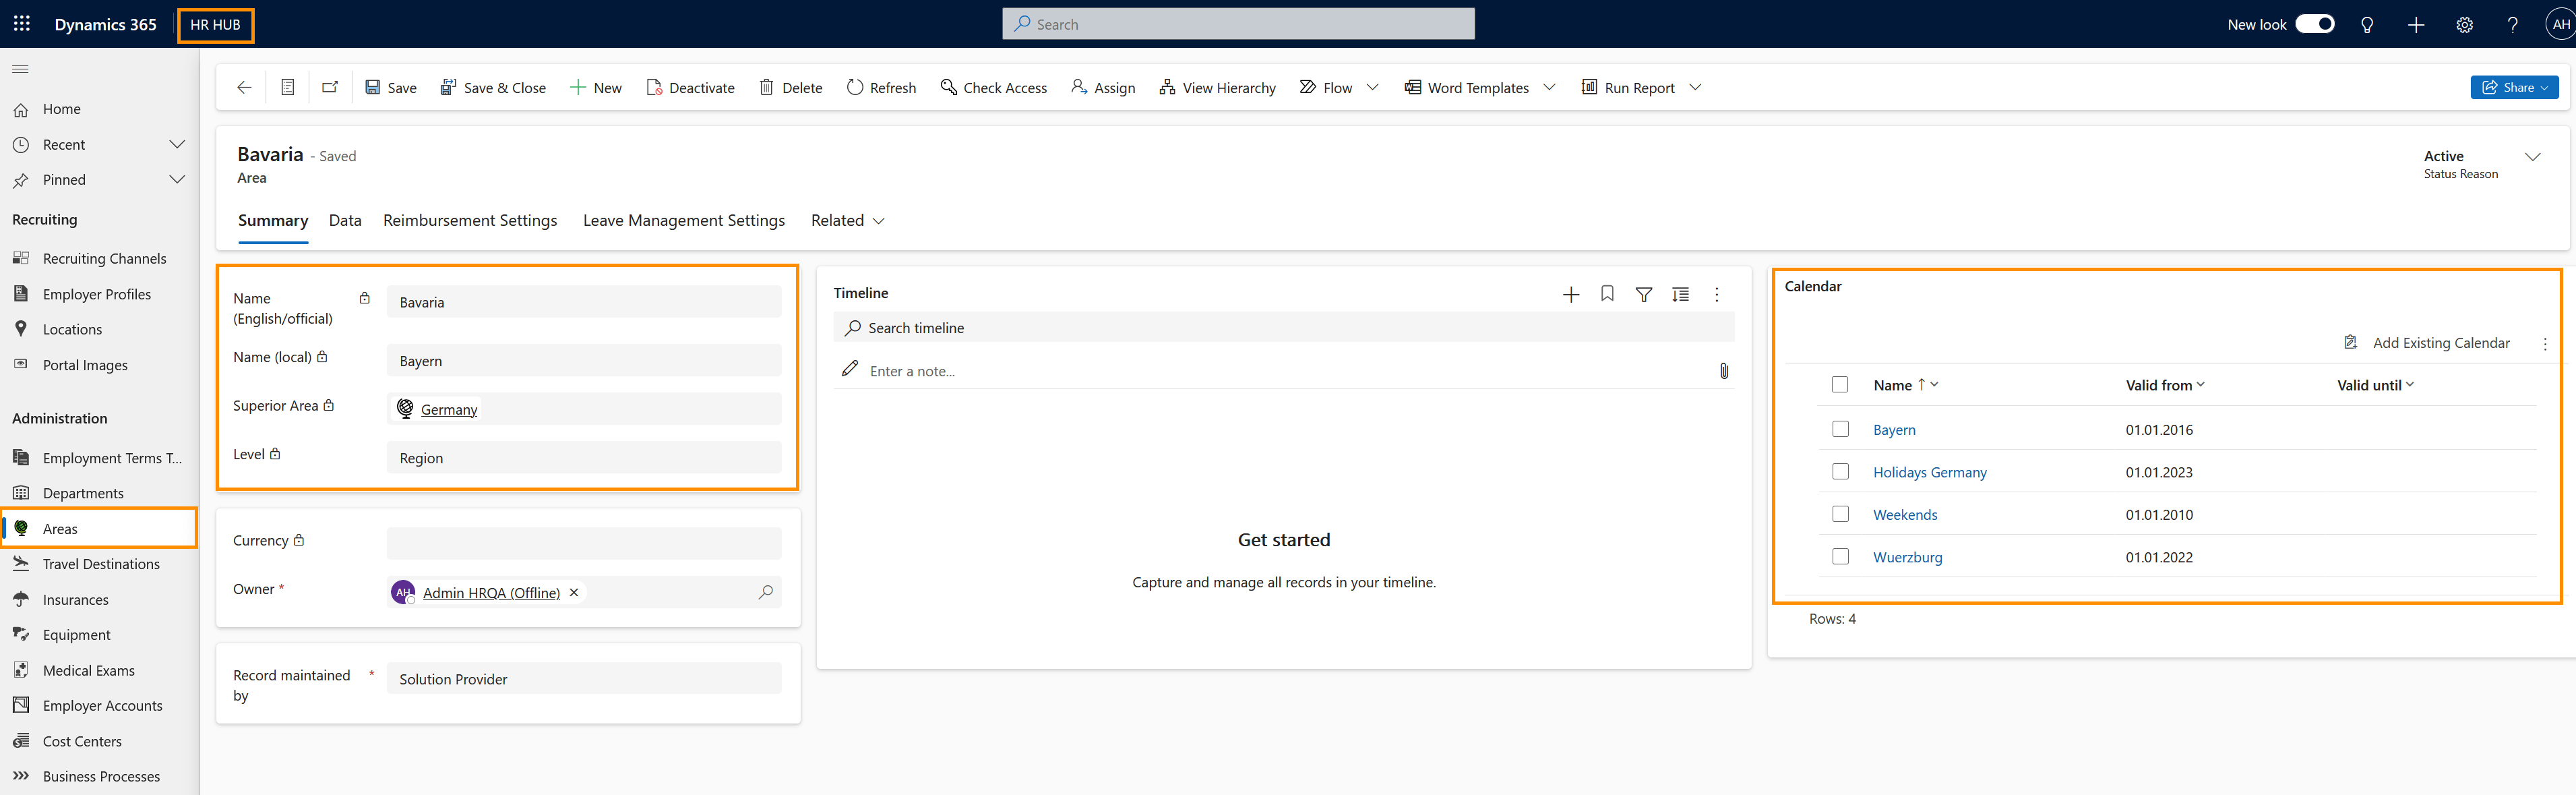The width and height of the screenshot is (2576, 795).
Task: Click the Search timeline field
Action: pos(1284,328)
